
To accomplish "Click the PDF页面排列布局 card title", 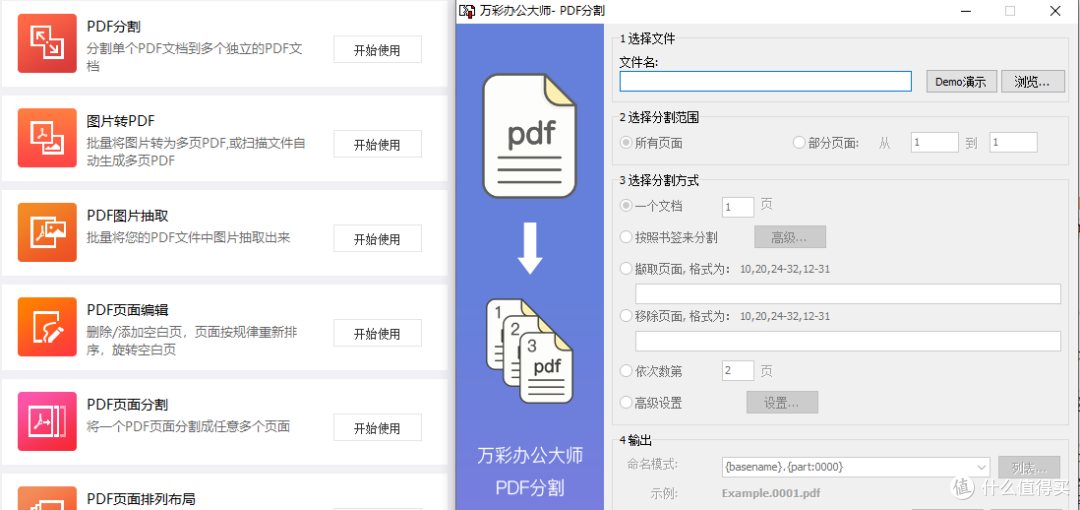I will 141,499.
